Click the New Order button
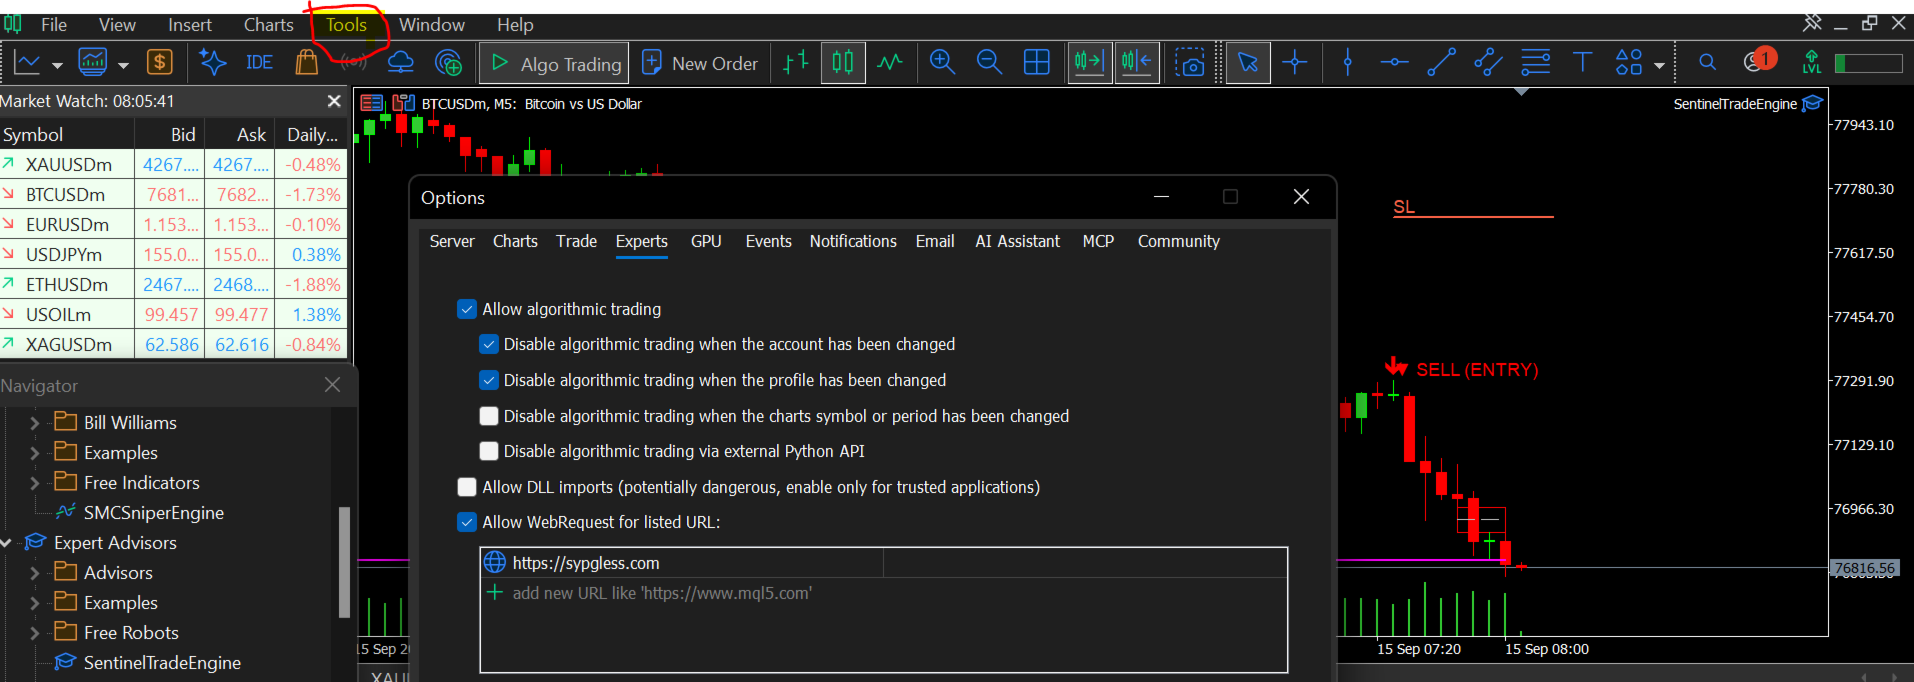The width and height of the screenshot is (1914, 682). pos(700,63)
